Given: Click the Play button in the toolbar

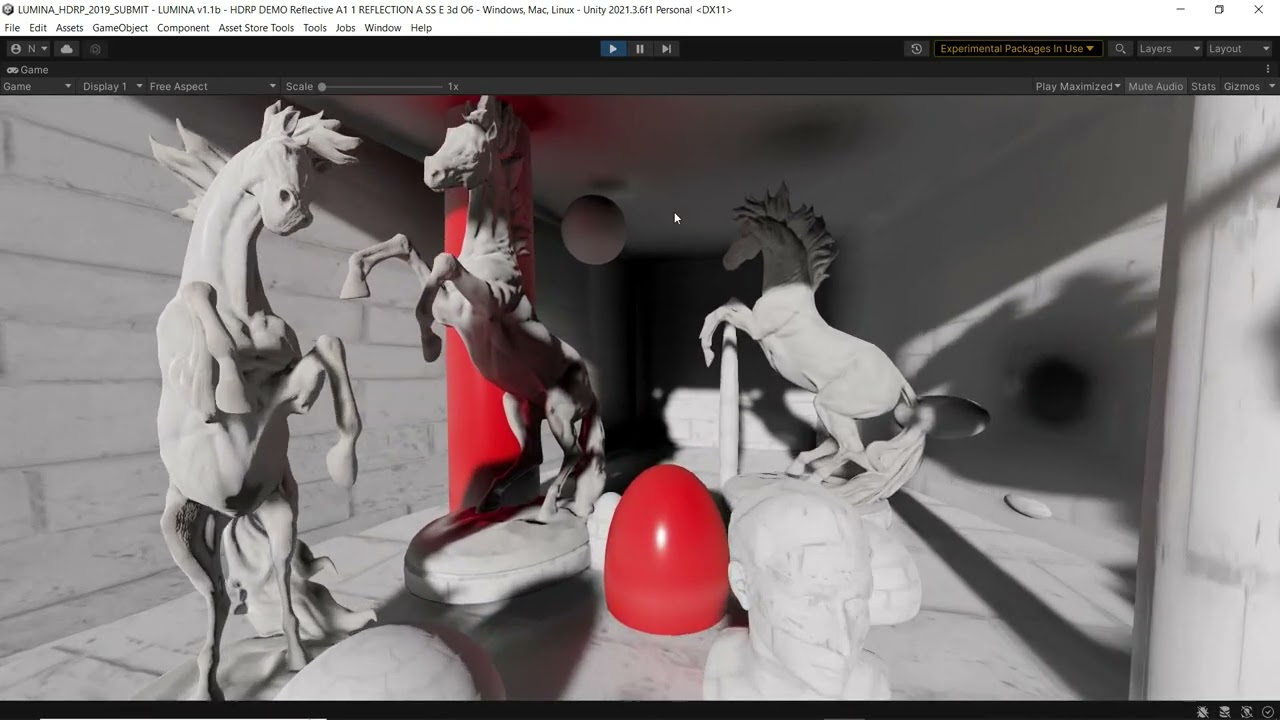Looking at the screenshot, I should 612,49.
